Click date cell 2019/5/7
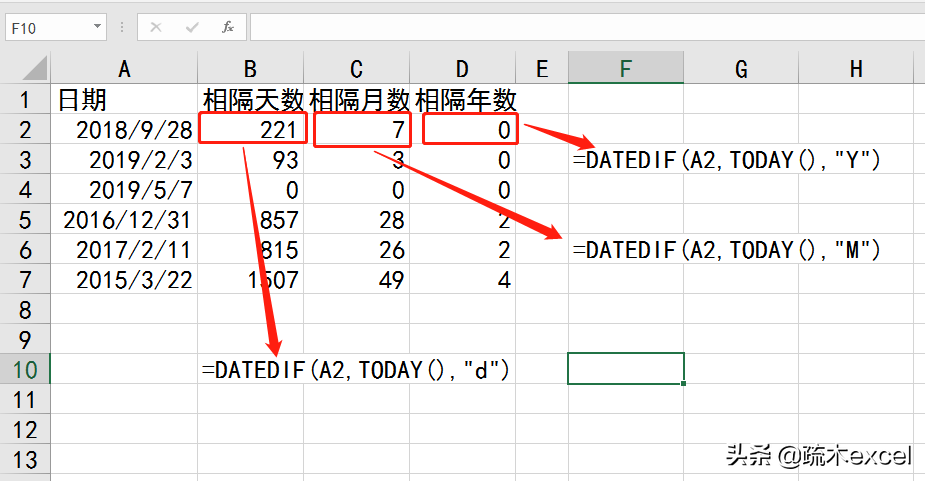 (124, 189)
